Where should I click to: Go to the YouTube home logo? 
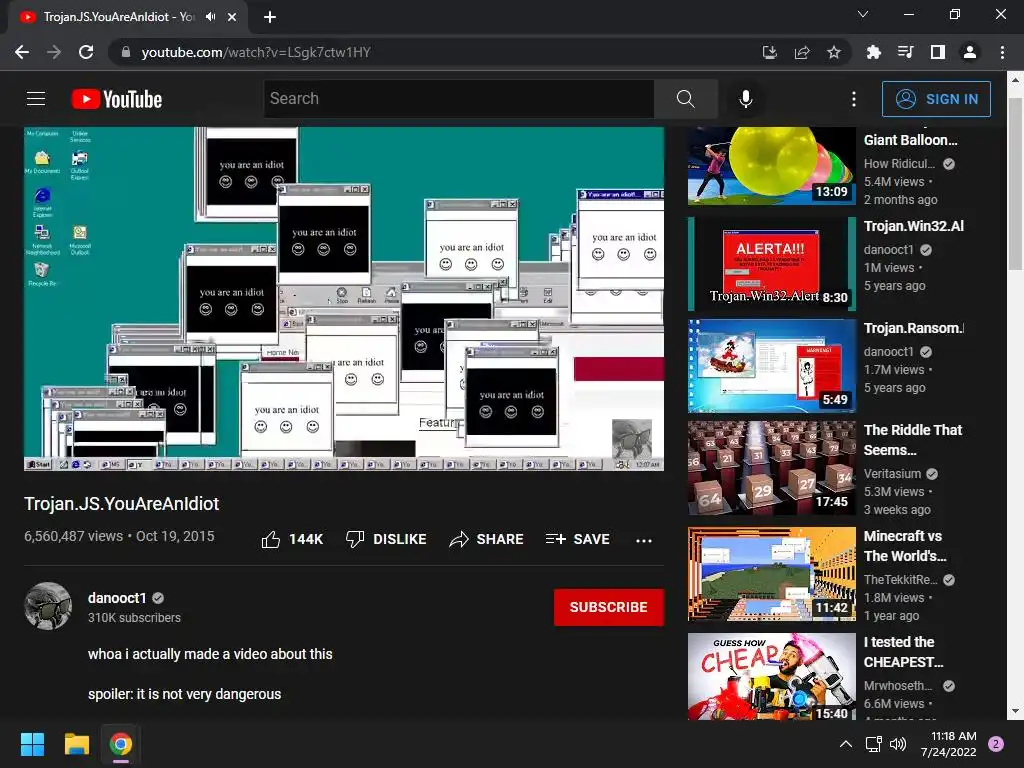(x=117, y=99)
